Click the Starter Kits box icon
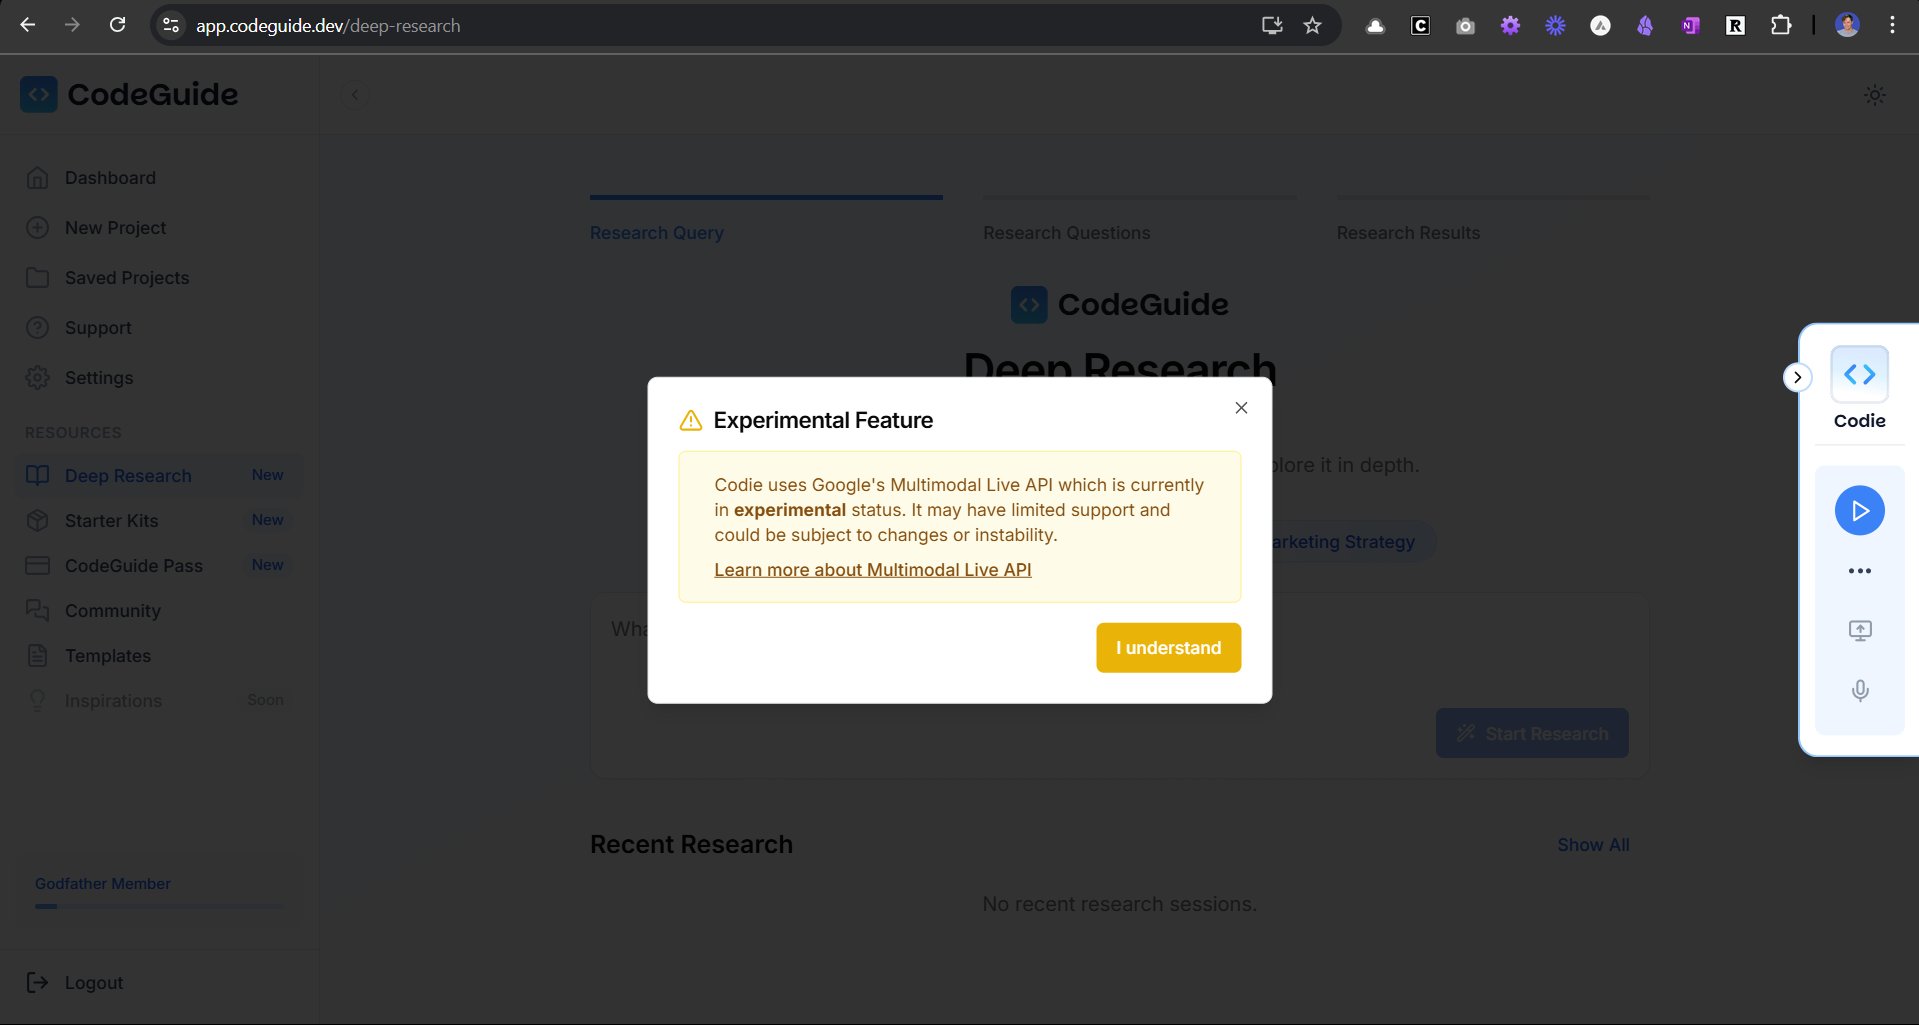Image resolution: width=1919 pixels, height=1025 pixels. click(x=38, y=521)
